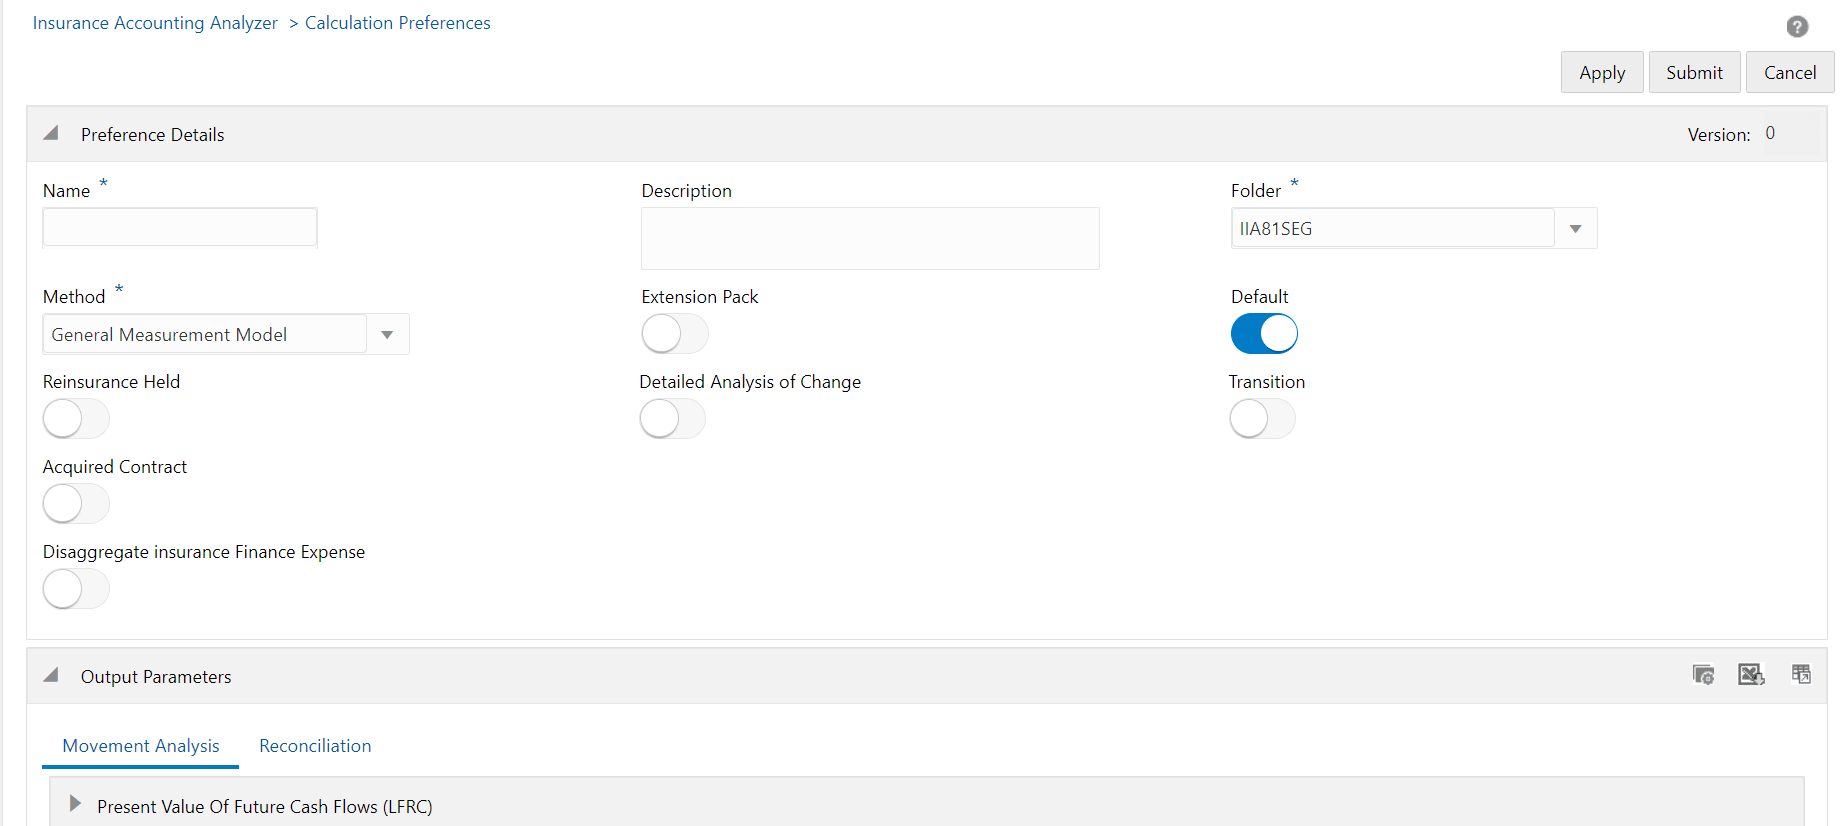Click the Calculation Preferences breadcrumb link

point(398,23)
